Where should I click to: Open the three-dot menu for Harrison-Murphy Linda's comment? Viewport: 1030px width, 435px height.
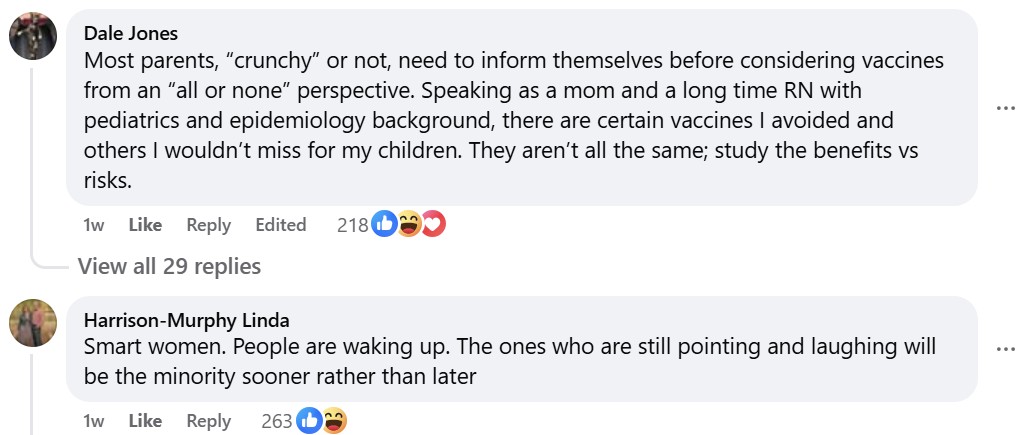pos(1005,349)
